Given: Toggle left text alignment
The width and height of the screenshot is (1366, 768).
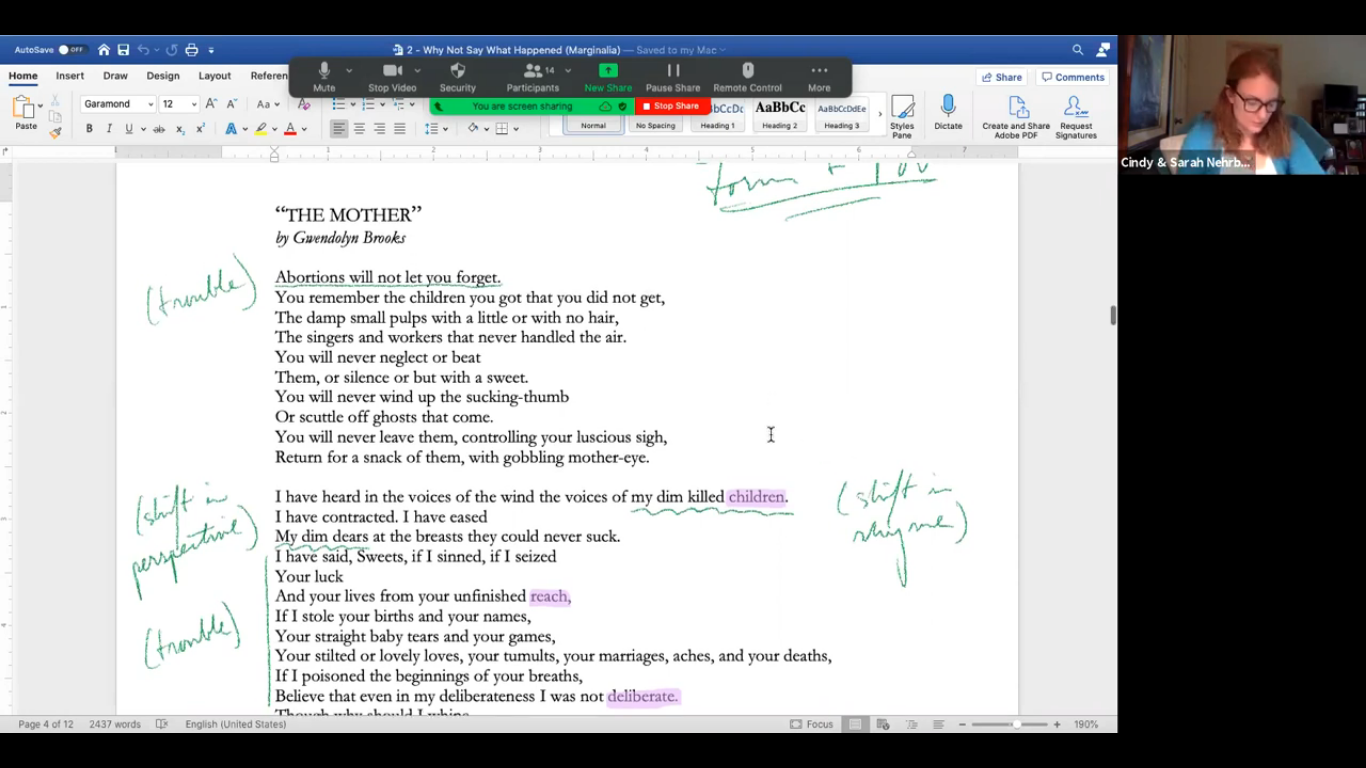Looking at the screenshot, I should click(x=339, y=129).
